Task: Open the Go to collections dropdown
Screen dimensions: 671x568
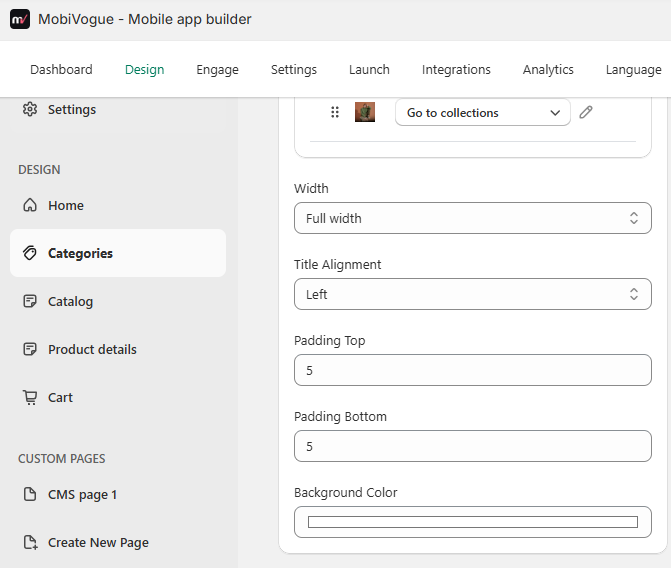Action: click(x=483, y=112)
